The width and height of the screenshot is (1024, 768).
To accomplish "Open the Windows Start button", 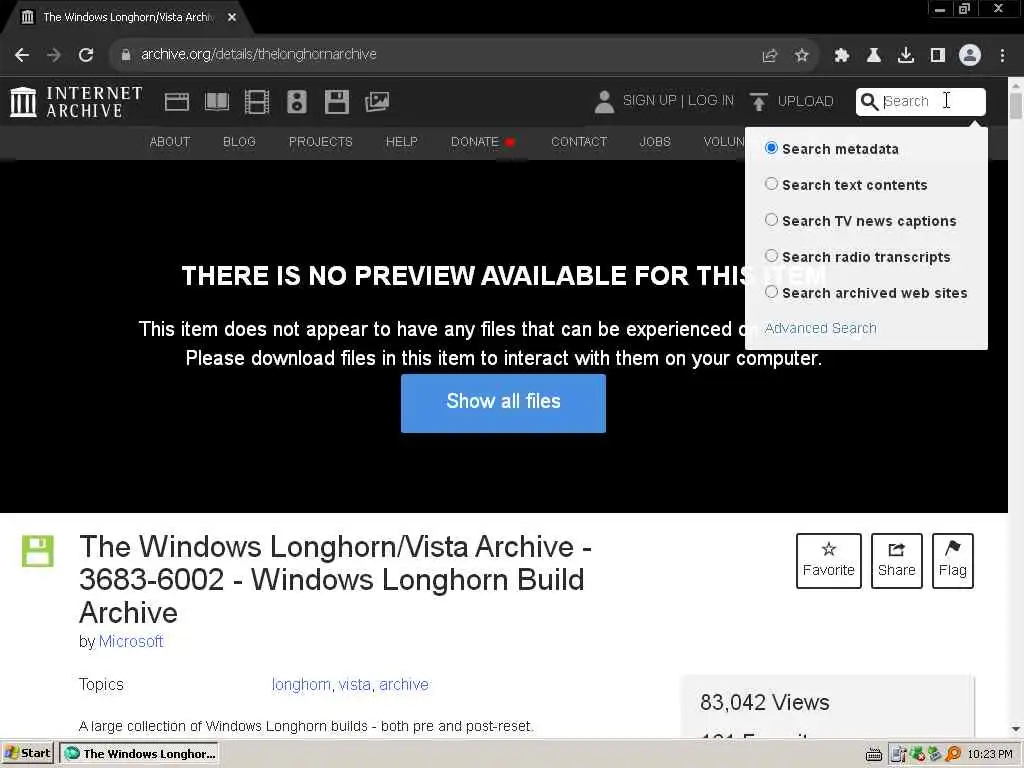I will pos(27,754).
